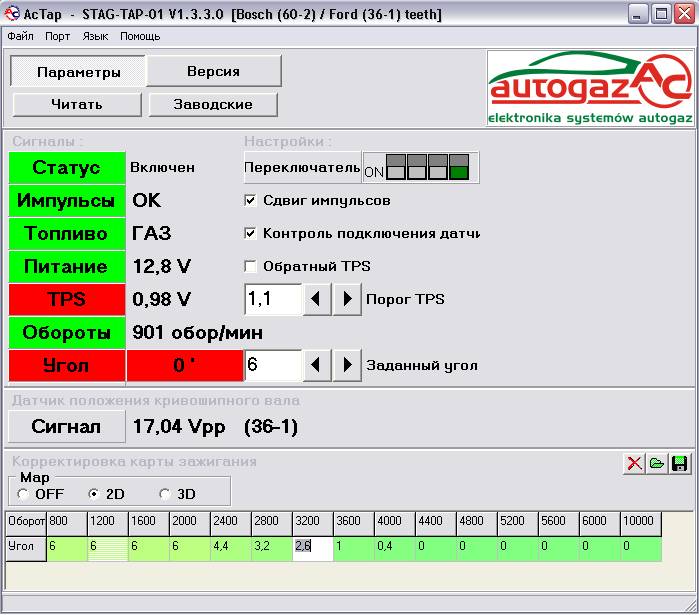
Task: Click the Заводские button
Action: [213, 104]
